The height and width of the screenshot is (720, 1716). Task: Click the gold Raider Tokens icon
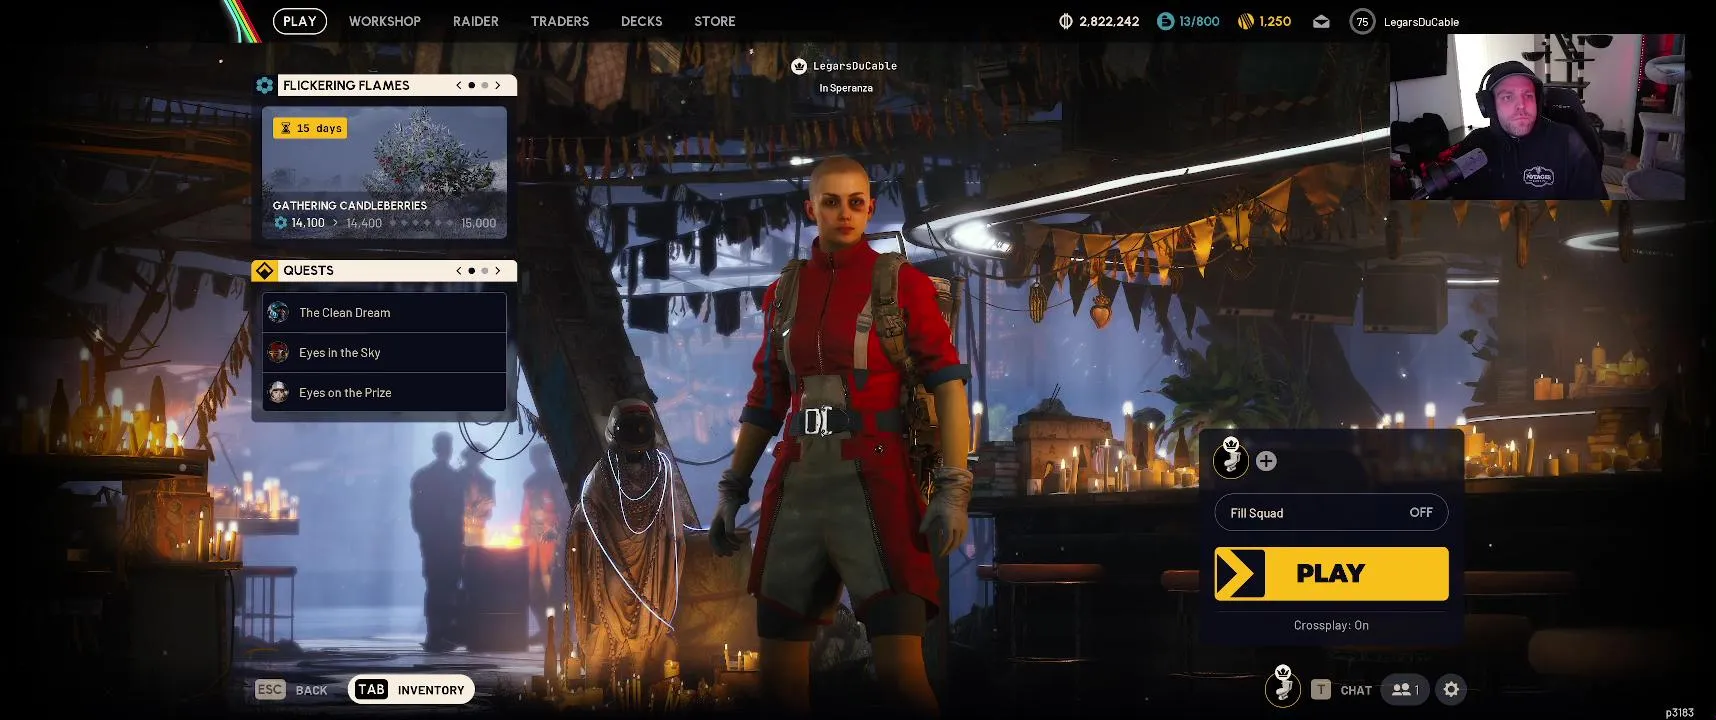click(x=1246, y=21)
